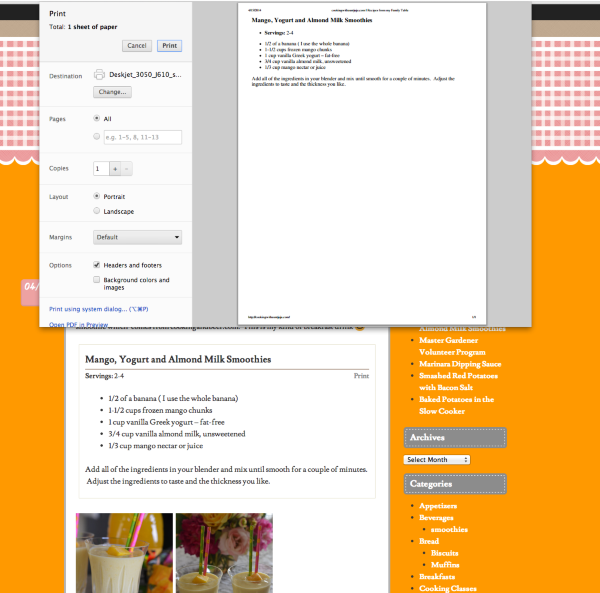Click the 'Total: 1 sheet of paper' text
Screen dimensions: 600x593
click(x=83, y=27)
